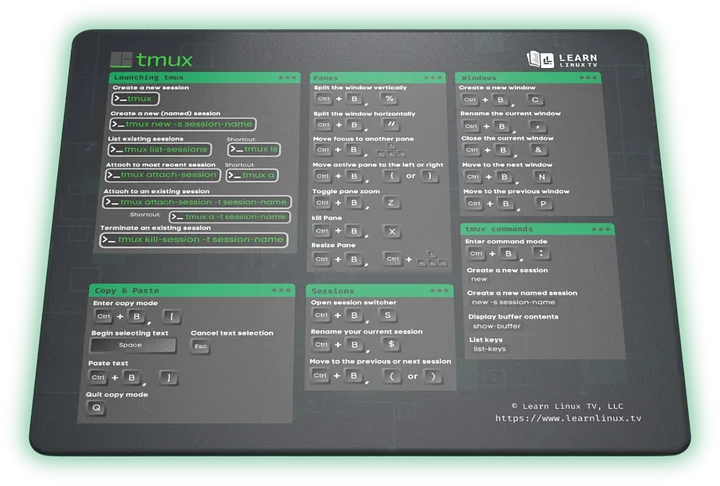Click the three dots in the Windows header
720x486 pixels.
(x=588, y=78)
